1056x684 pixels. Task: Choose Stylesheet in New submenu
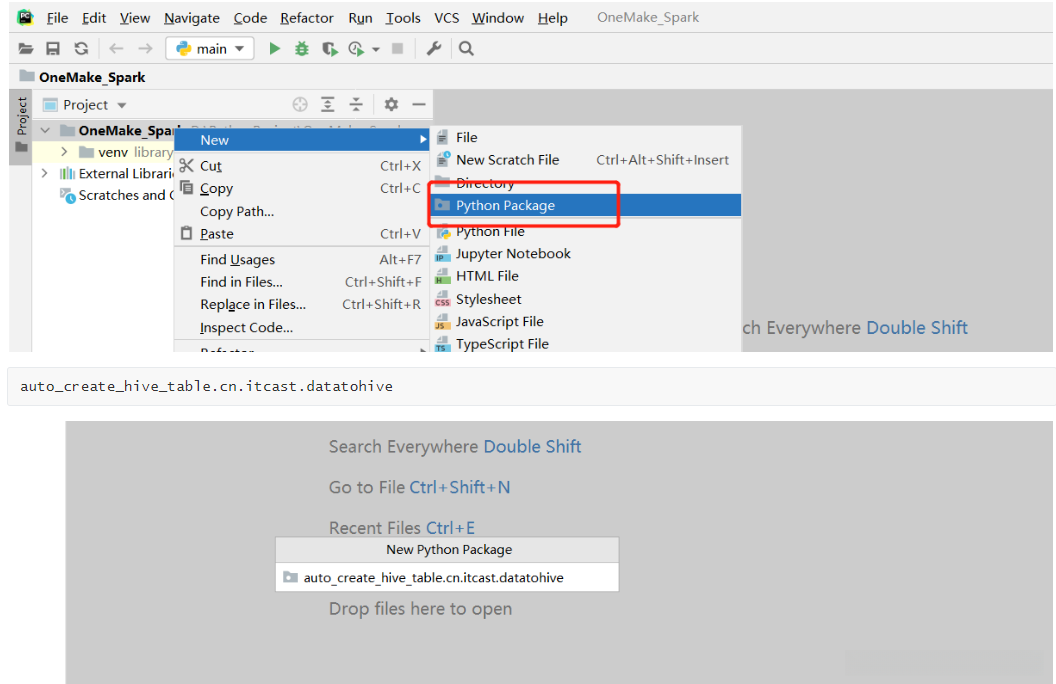pos(585,299)
